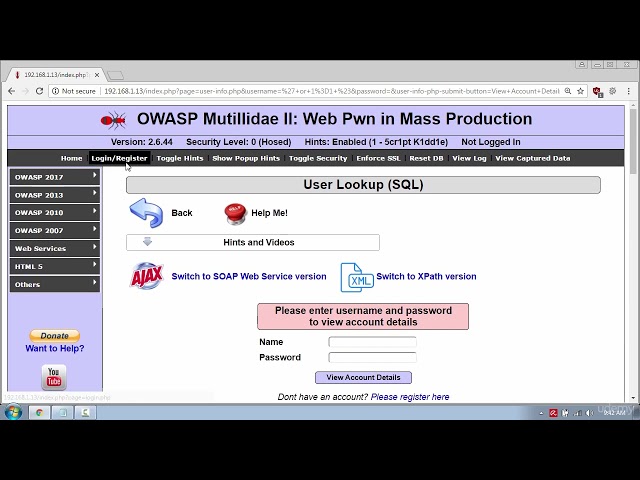
Task: Click Reset DB in the menu bar
Action: (x=426, y=158)
